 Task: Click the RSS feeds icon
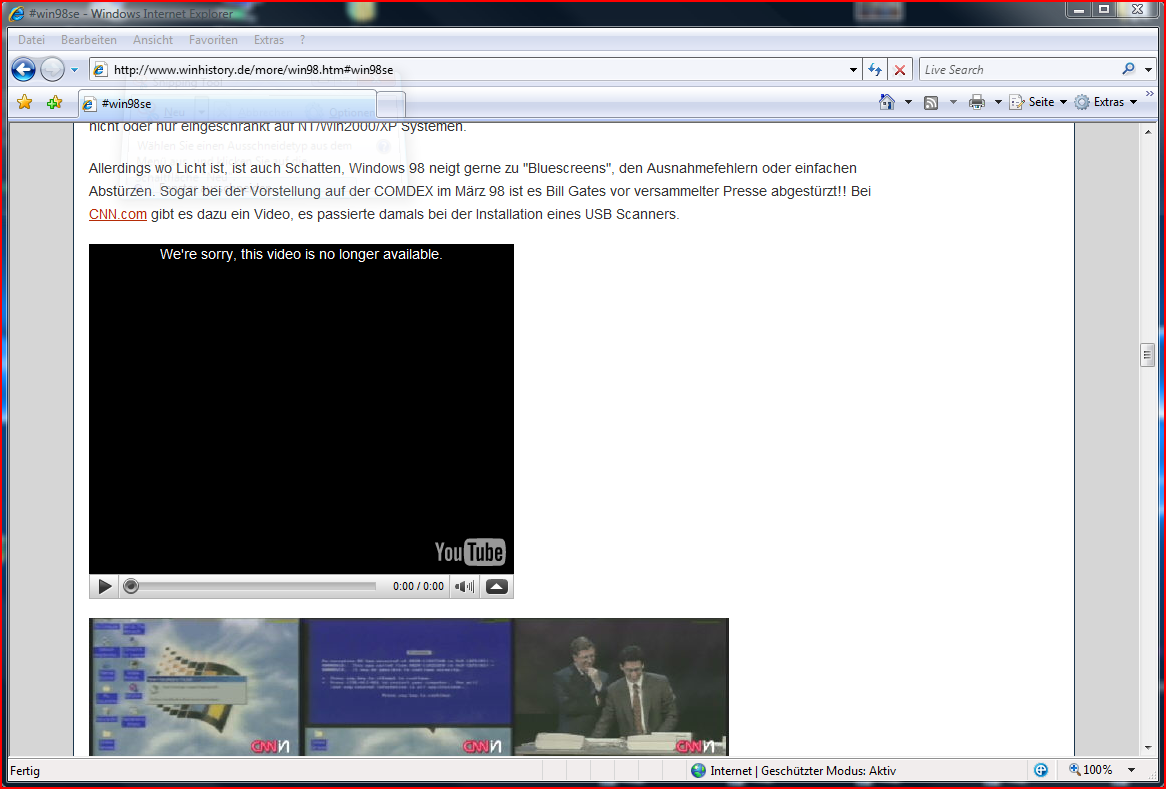pyautogui.click(x=931, y=102)
